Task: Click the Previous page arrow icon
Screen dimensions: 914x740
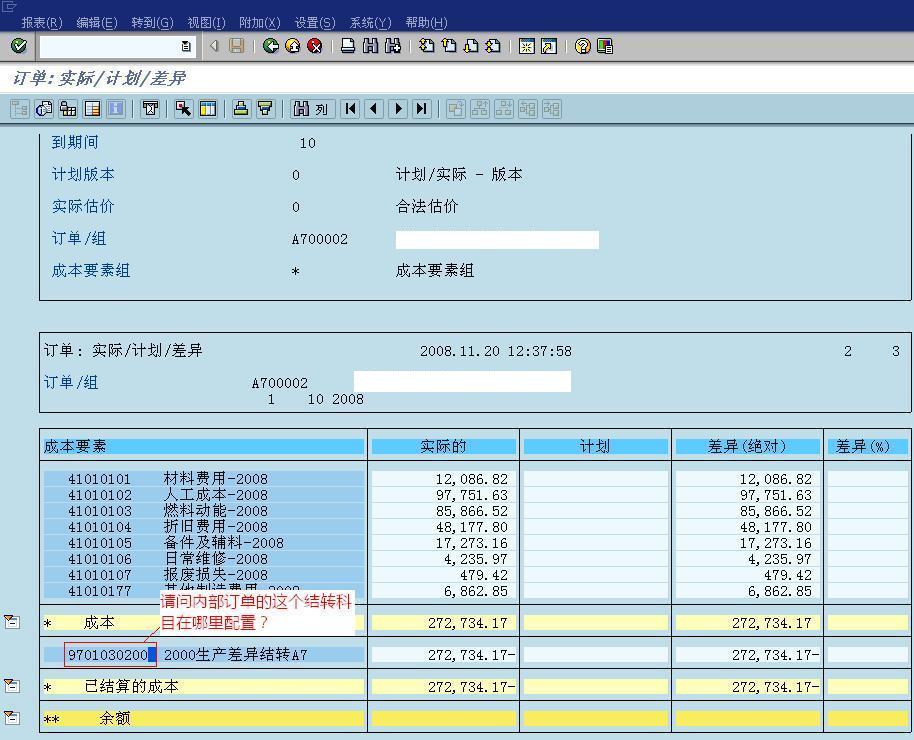Action: 374,109
